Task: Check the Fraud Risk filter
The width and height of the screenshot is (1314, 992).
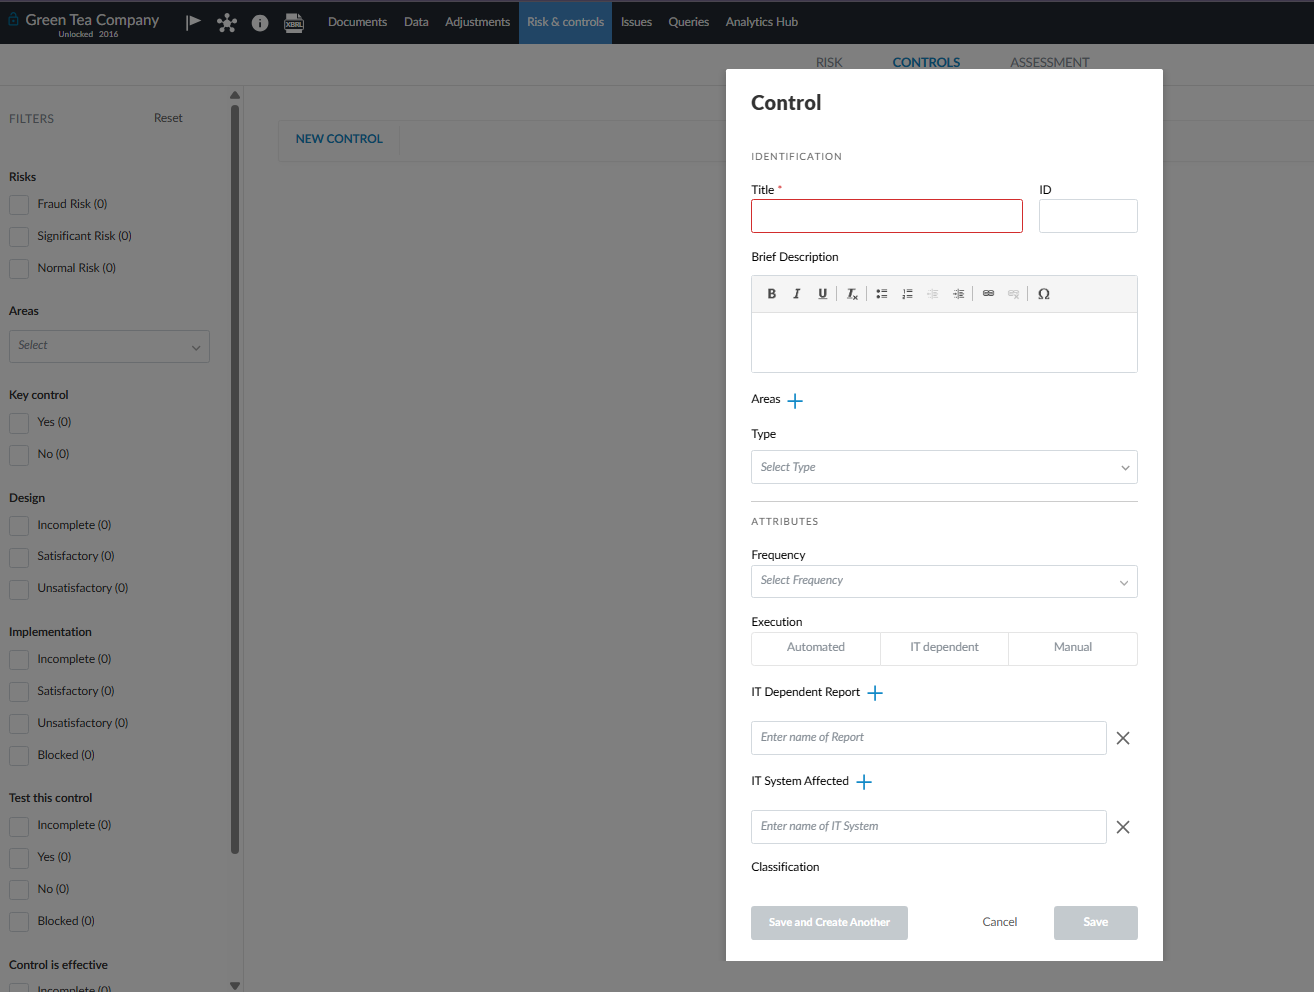Action: coord(19,205)
